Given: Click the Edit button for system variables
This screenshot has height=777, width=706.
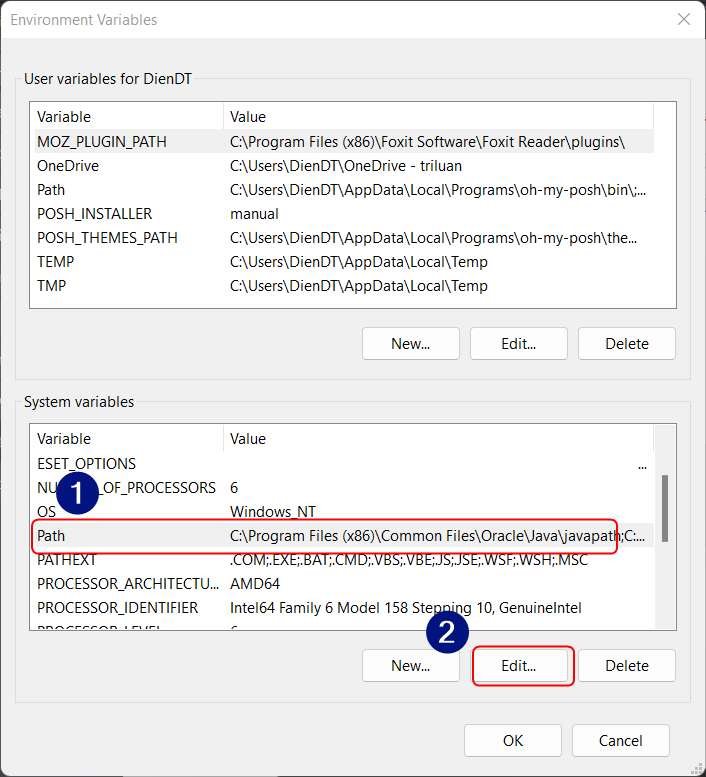Looking at the screenshot, I should (x=522, y=666).
